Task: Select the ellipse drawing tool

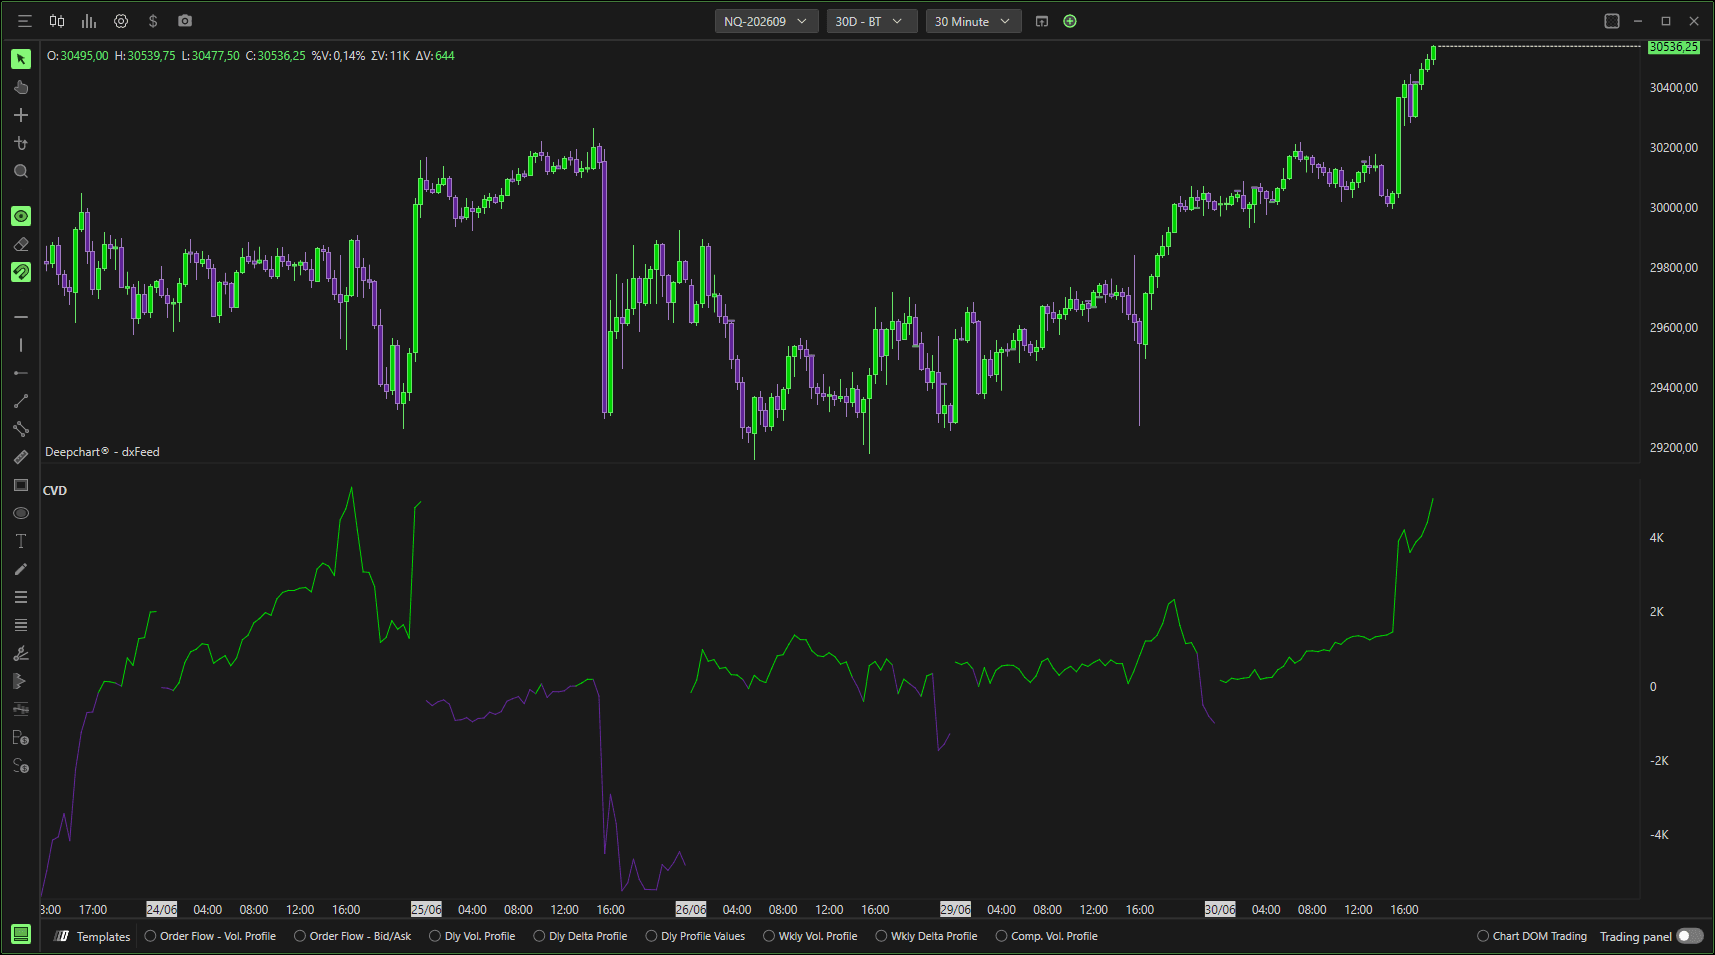Action: coord(21,513)
